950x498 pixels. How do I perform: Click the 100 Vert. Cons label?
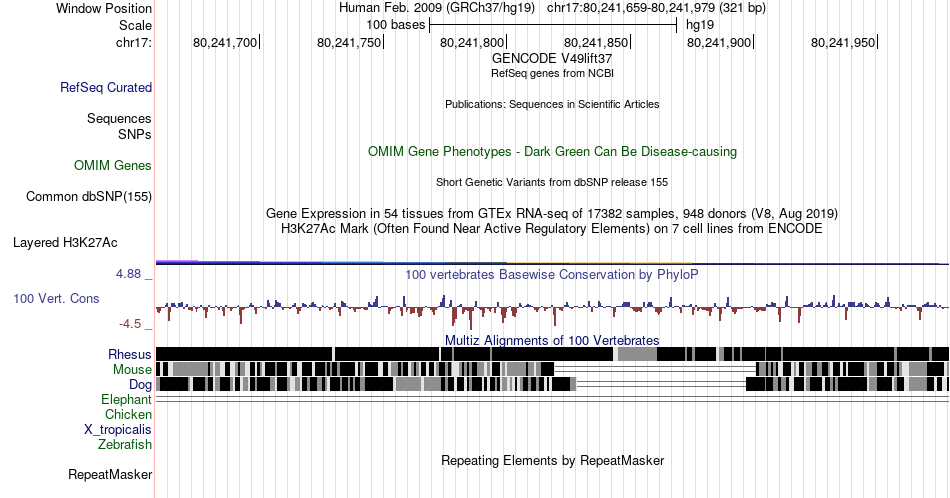[x=56, y=298]
